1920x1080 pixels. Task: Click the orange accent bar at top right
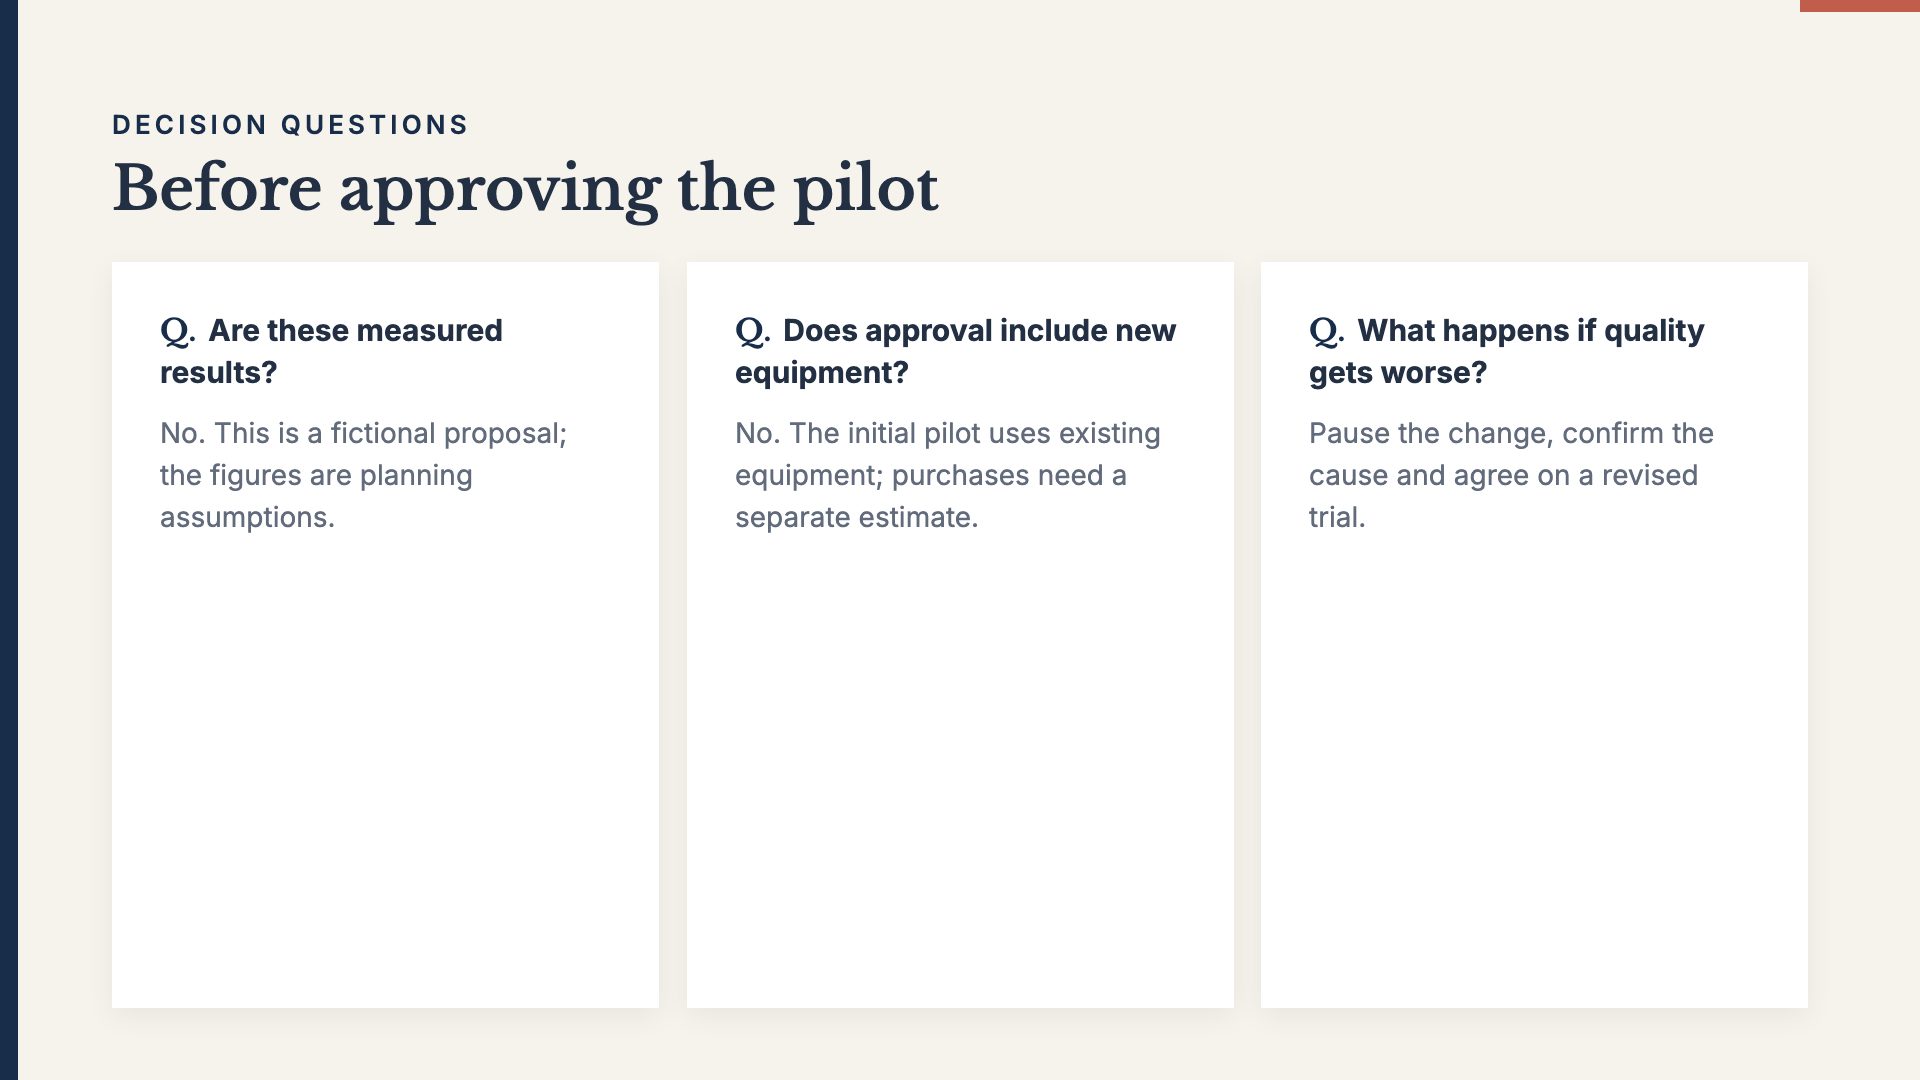[1860, 6]
